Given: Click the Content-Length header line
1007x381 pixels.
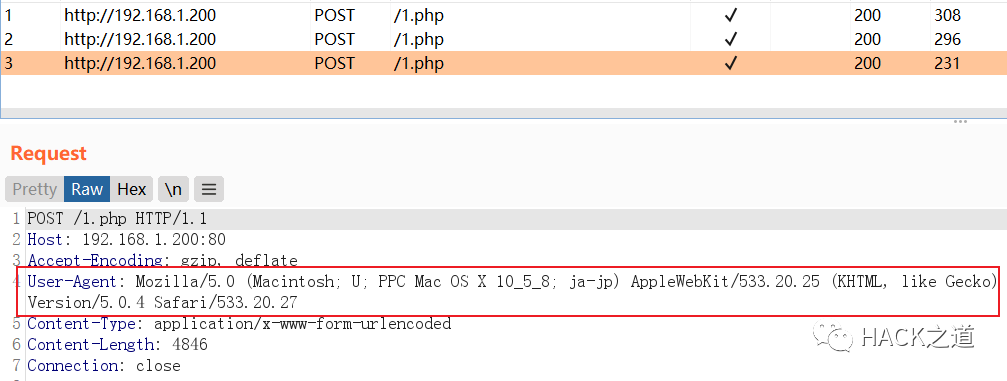Looking at the screenshot, I should 118,344.
